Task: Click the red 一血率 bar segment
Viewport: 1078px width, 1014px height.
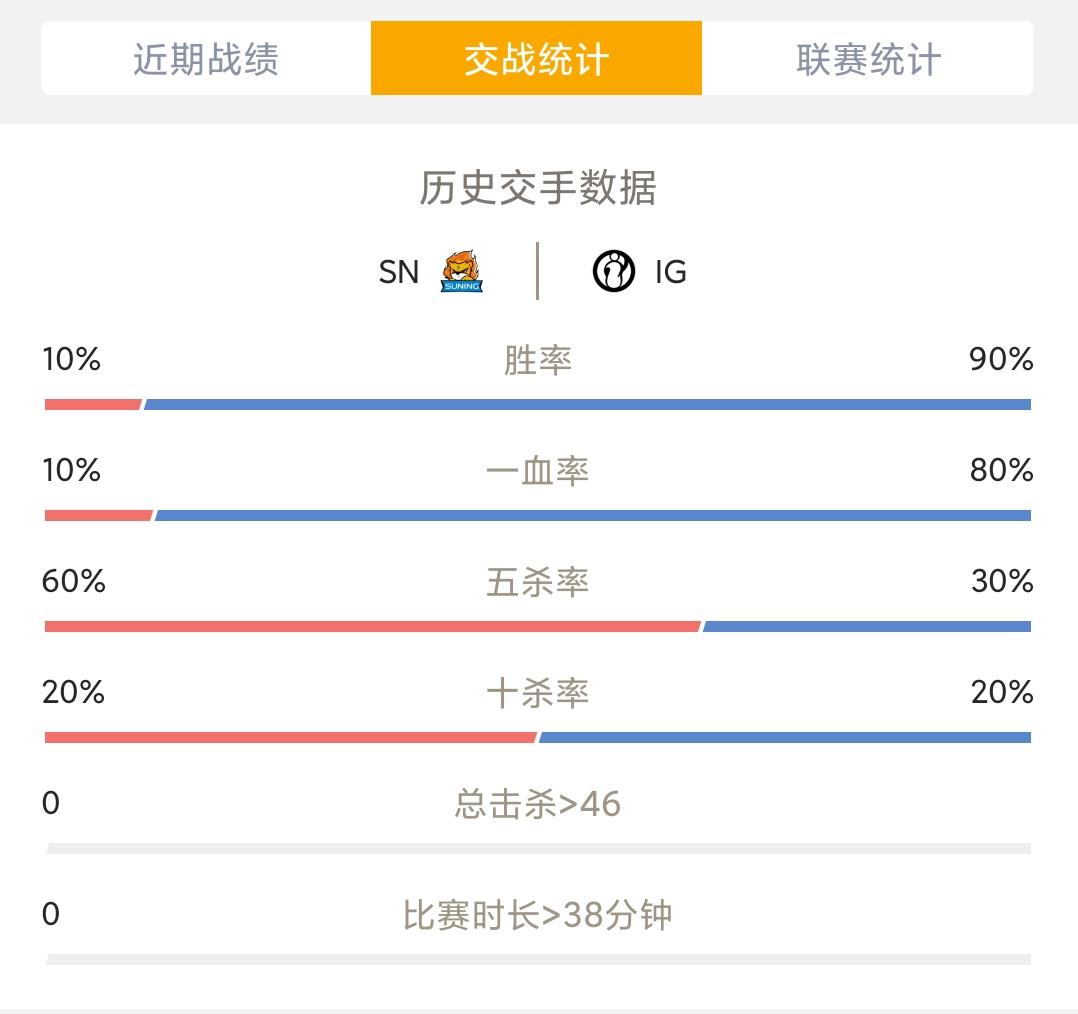Action: 98,516
